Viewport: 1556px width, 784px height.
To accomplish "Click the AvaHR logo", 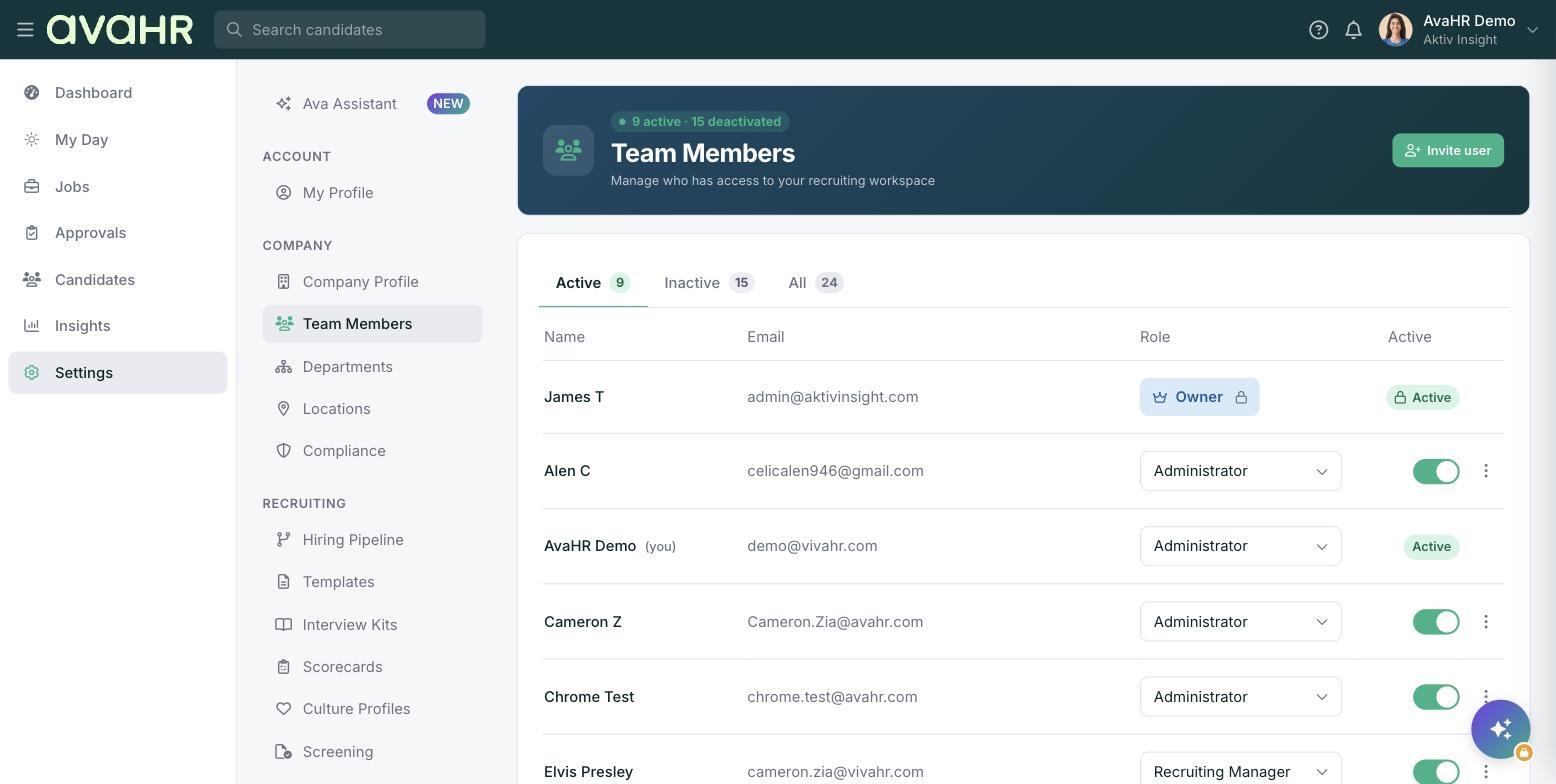I will (120, 30).
